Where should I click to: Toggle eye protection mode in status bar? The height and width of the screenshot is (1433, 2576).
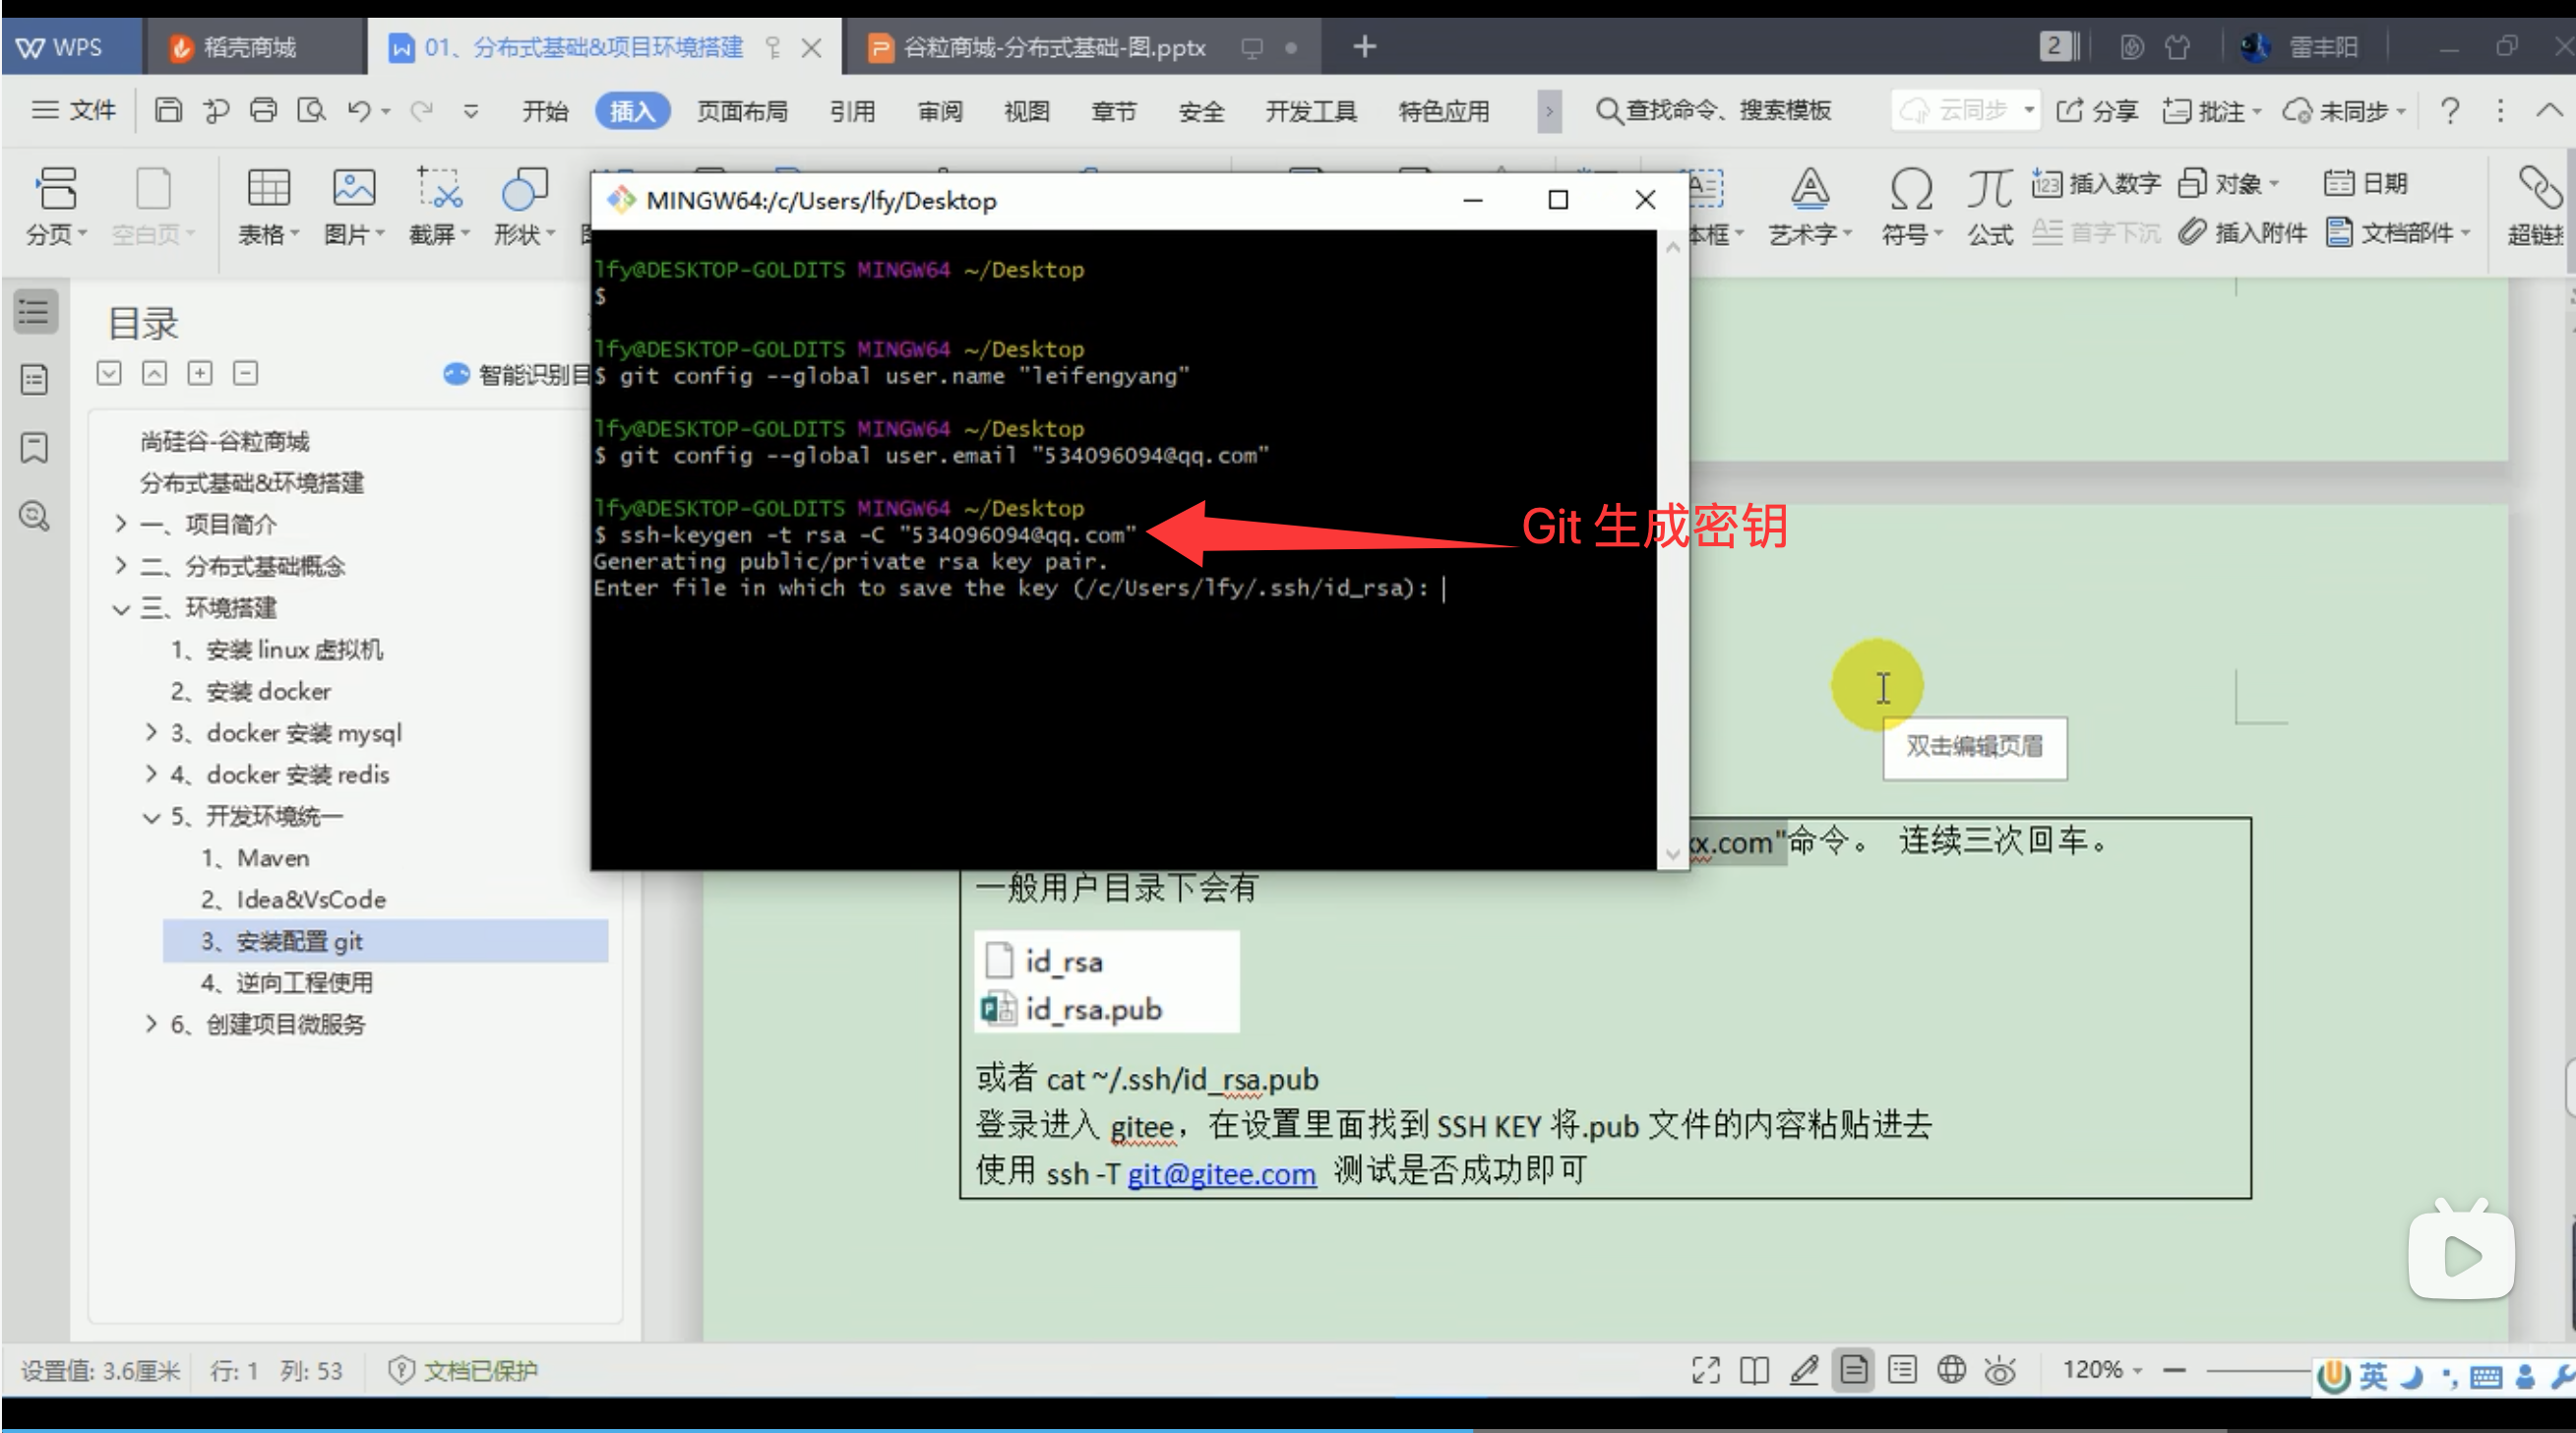click(x=1999, y=1370)
